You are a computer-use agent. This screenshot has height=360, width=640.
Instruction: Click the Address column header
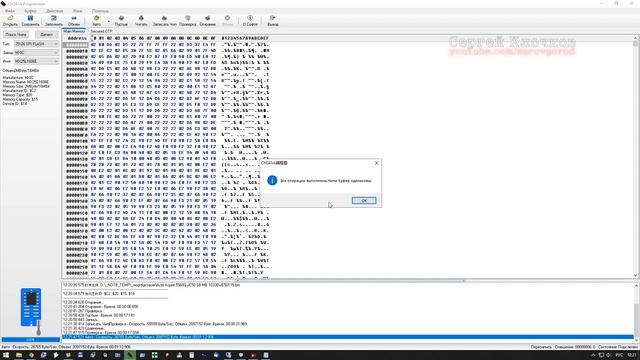point(77,38)
